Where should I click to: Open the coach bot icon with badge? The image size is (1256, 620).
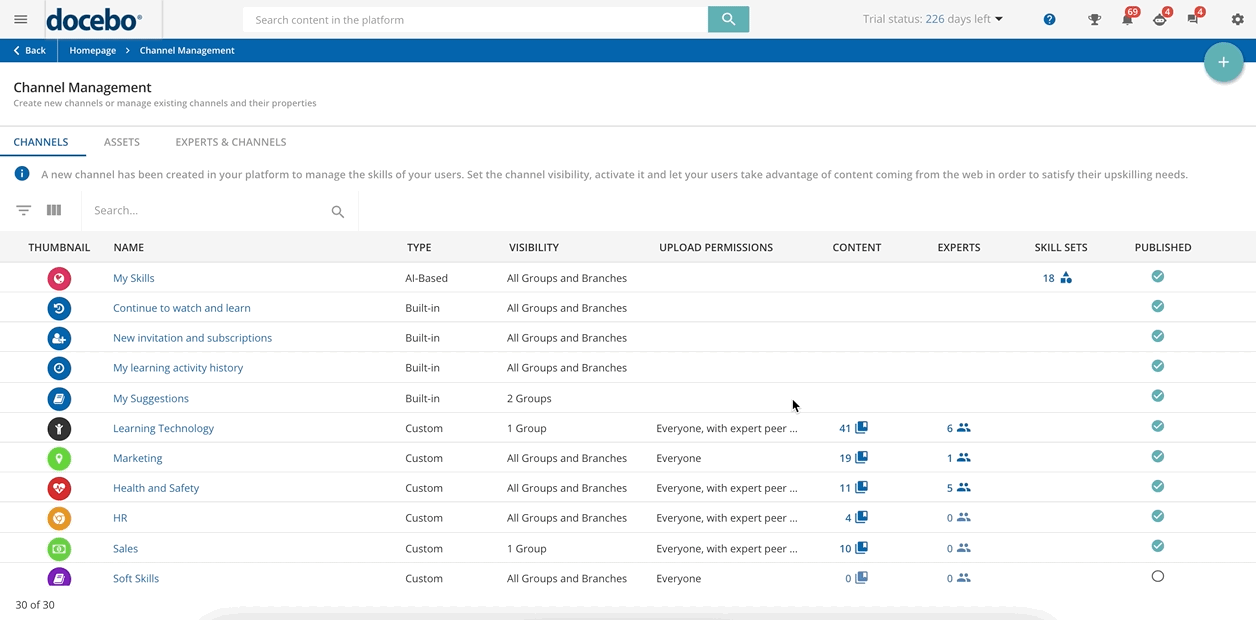pyautogui.click(x=1160, y=19)
